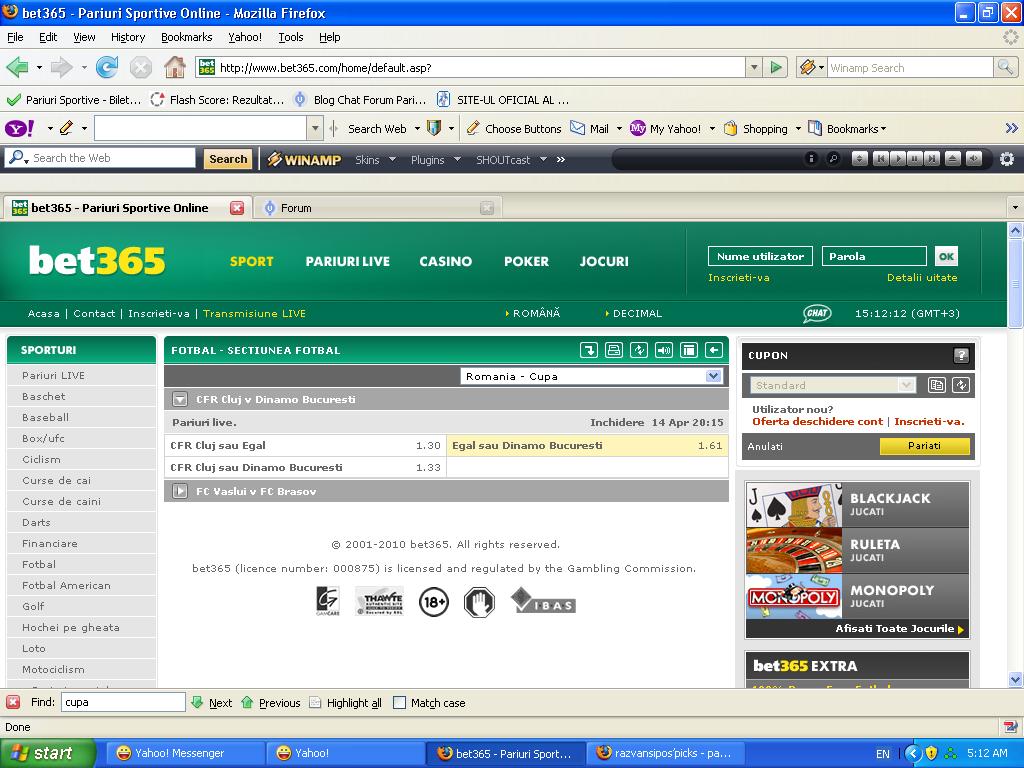1024x768 pixels.
Task: Expand the FC Vaslui v FC Brasov section
Action: (180, 491)
